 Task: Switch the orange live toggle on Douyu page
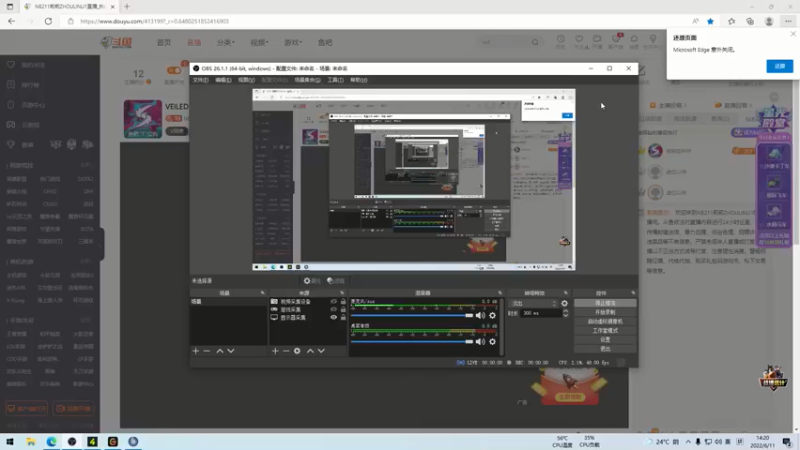(173, 70)
